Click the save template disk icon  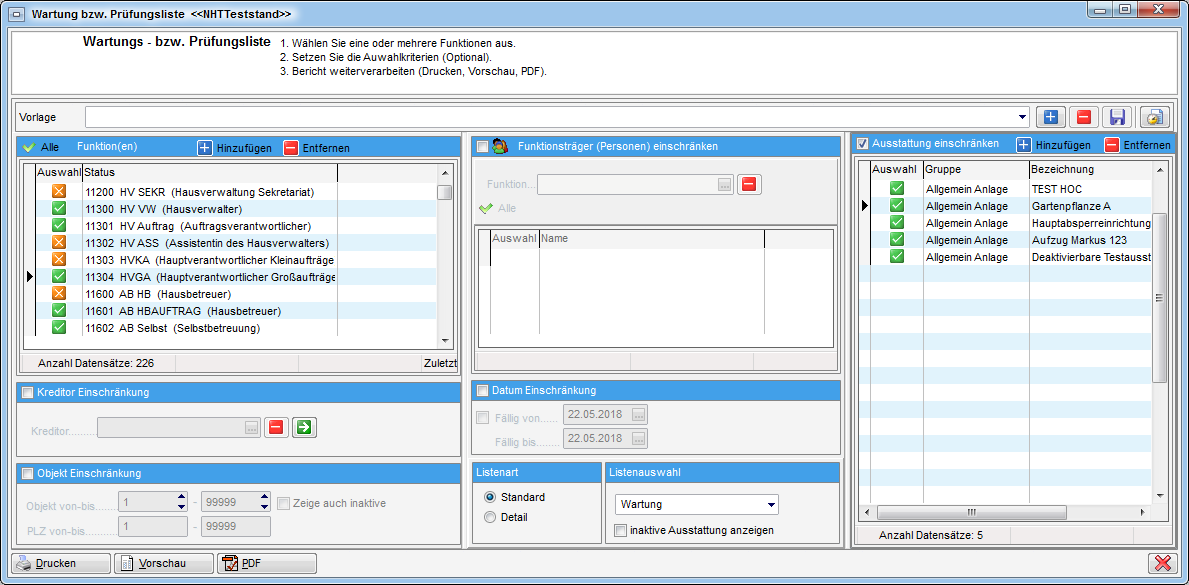1117,117
